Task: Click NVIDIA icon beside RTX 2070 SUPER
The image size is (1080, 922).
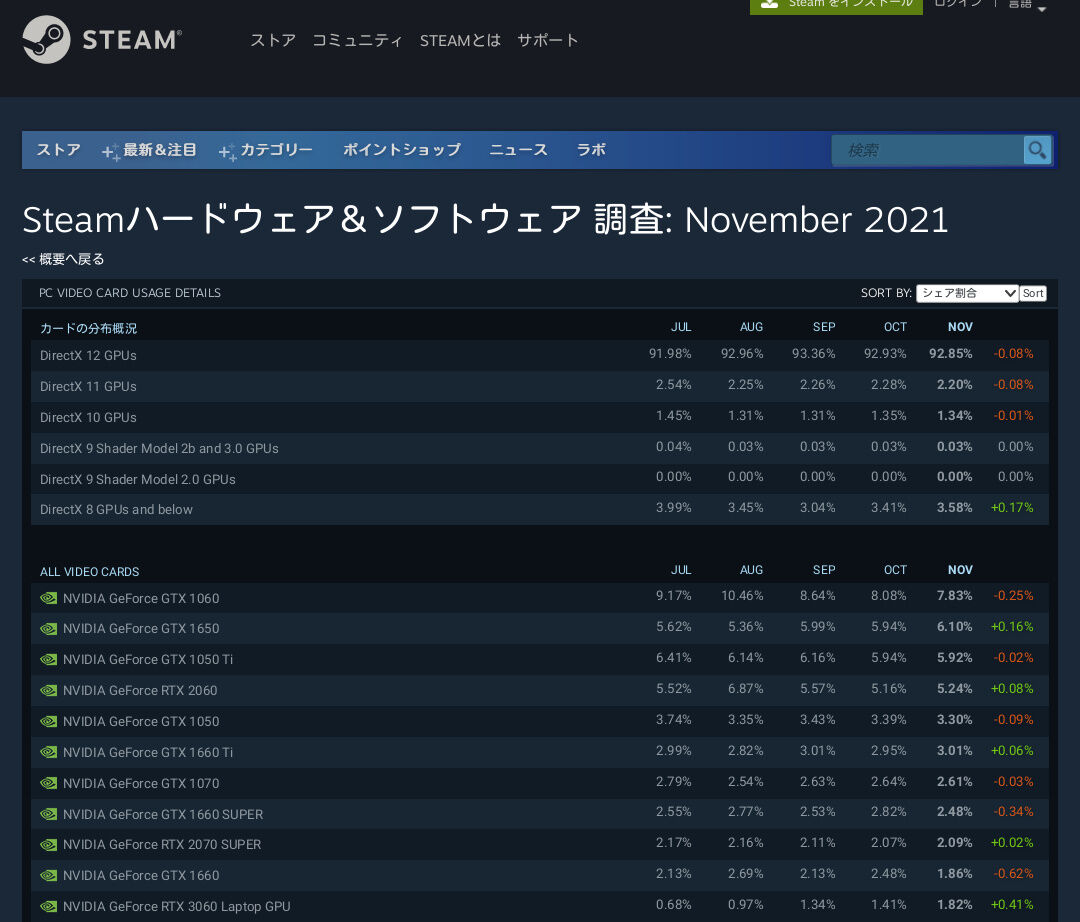Action: (x=48, y=845)
